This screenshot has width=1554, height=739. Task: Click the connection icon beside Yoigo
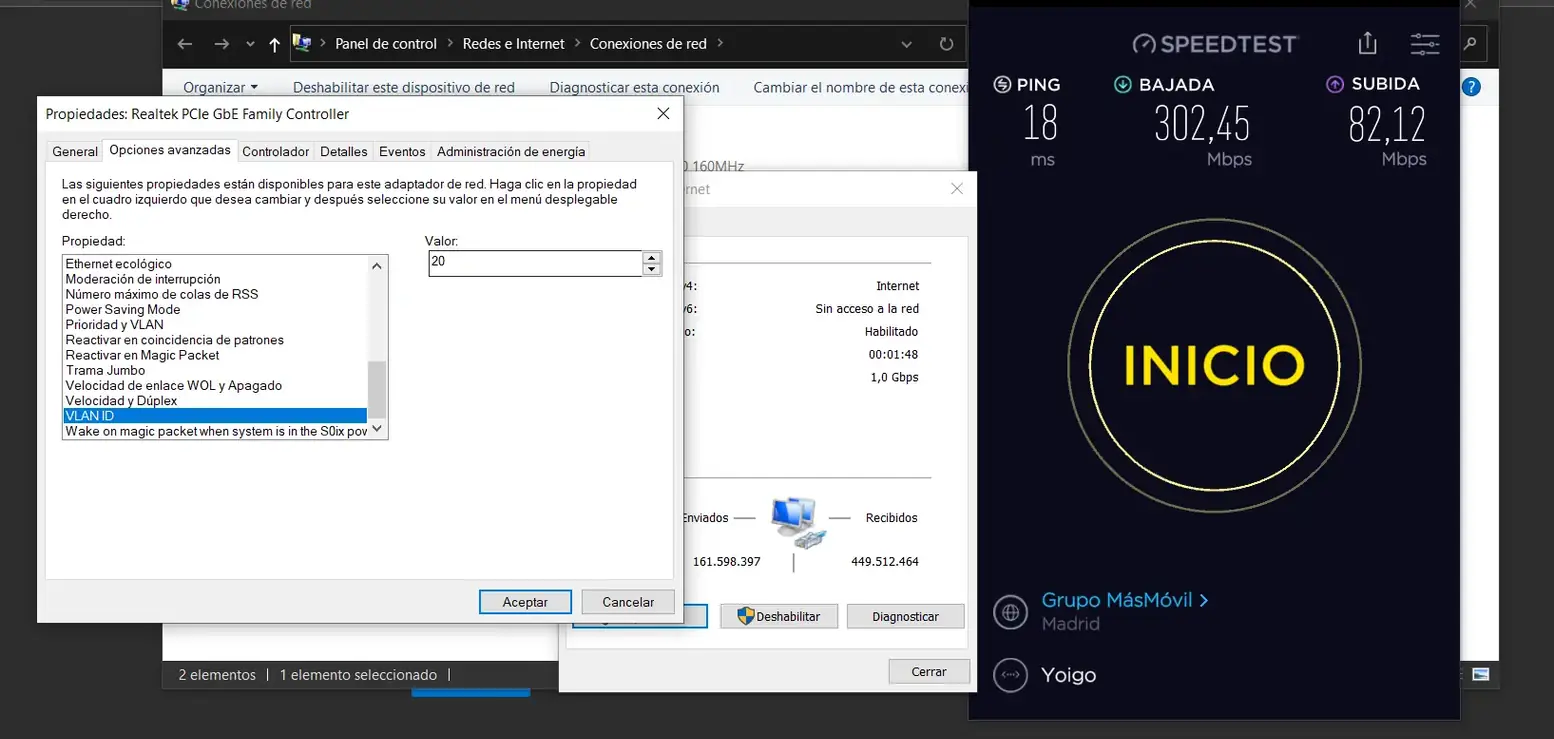(x=1011, y=675)
